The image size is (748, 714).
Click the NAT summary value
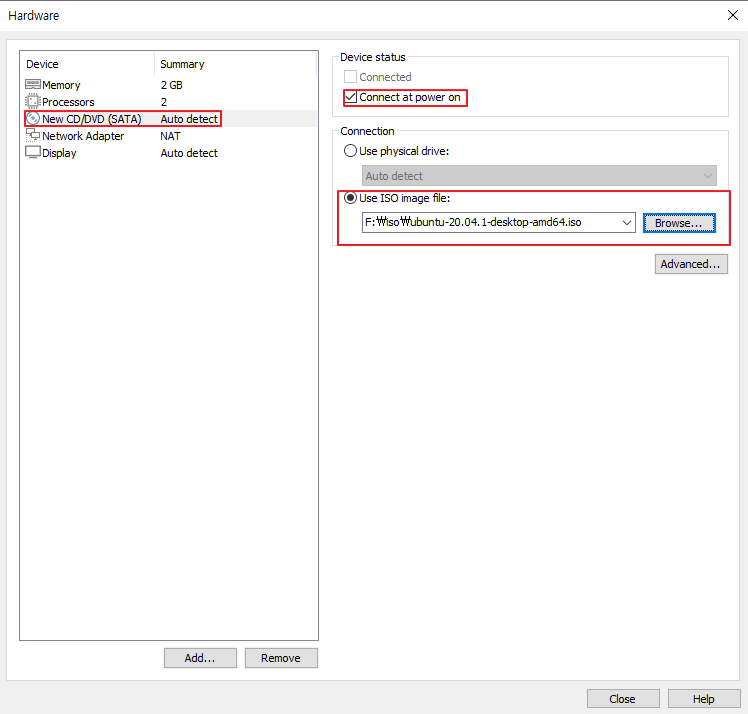click(x=170, y=136)
